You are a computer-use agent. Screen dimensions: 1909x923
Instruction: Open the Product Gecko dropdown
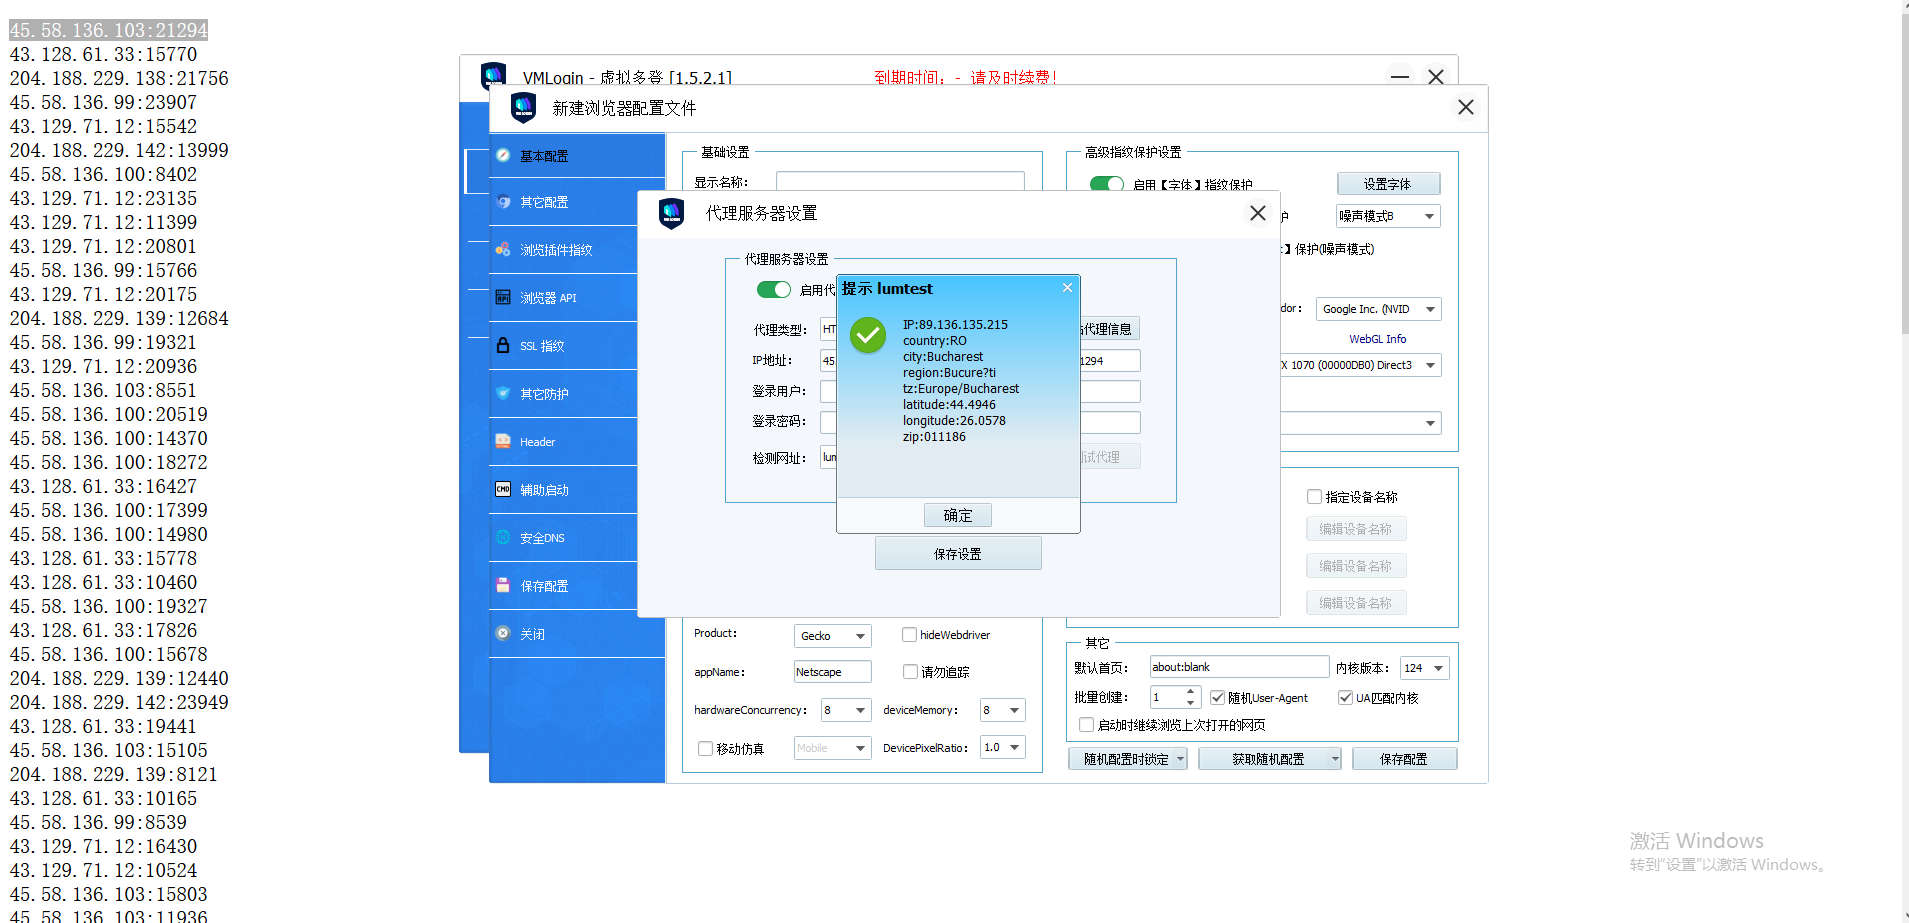833,636
